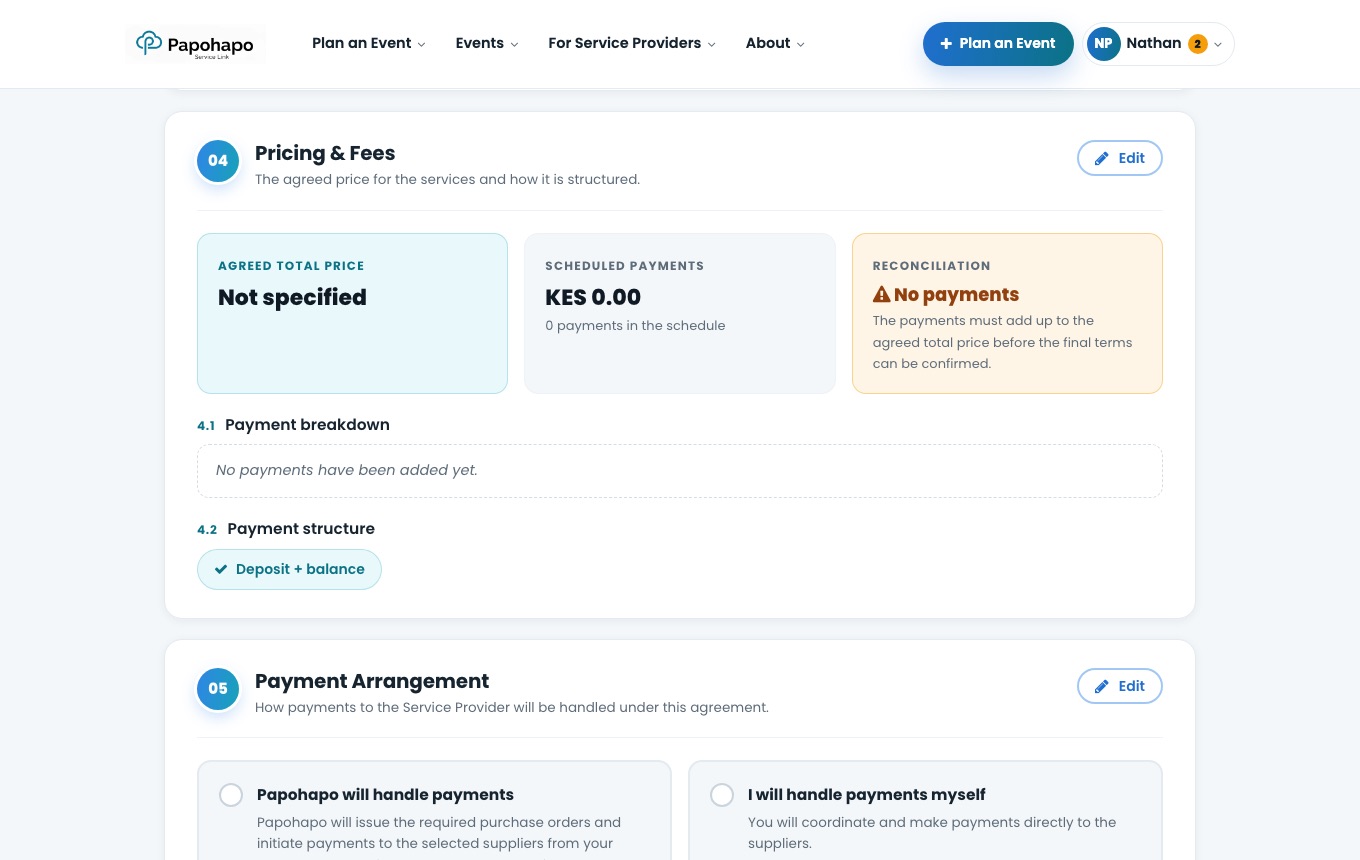The height and width of the screenshot is (860, 1360).
Task: Click the 4.2 Payment structure label
Action: 286,529
